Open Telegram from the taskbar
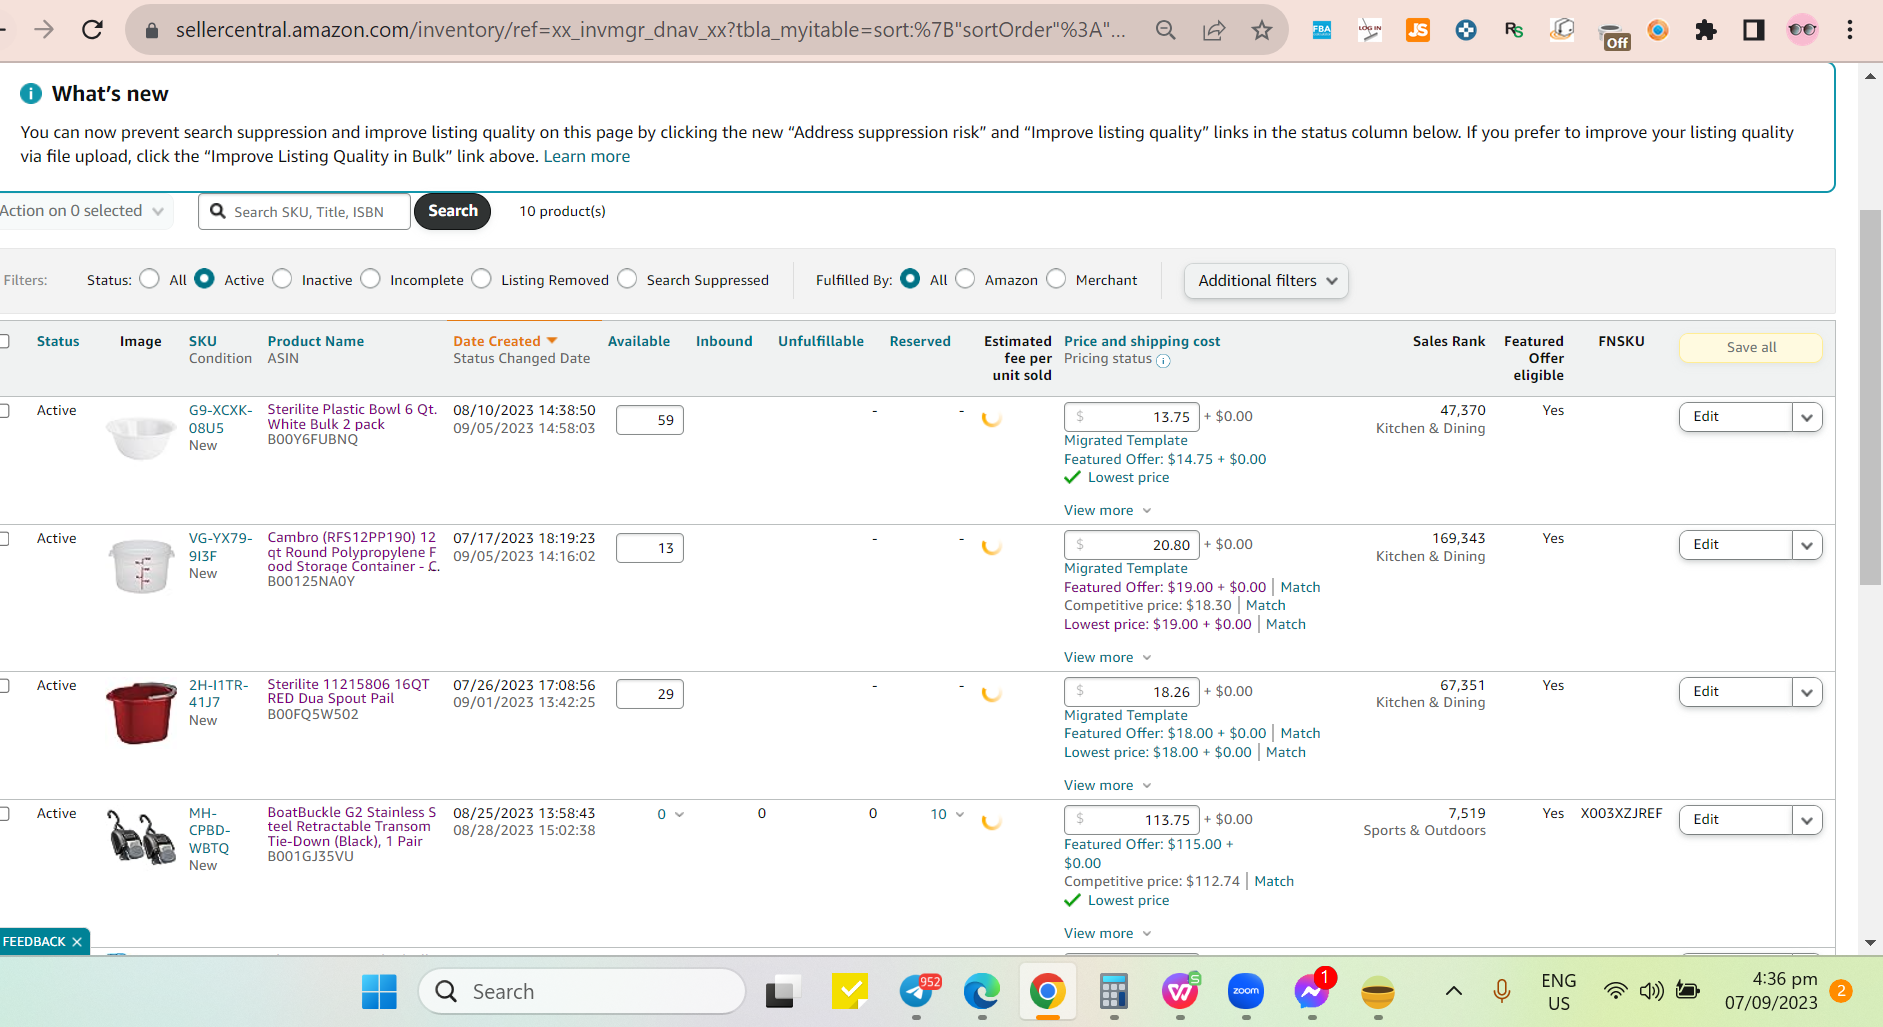Image resolution: width=1883 pixels, height=1027 pixels. coord(916,991)
